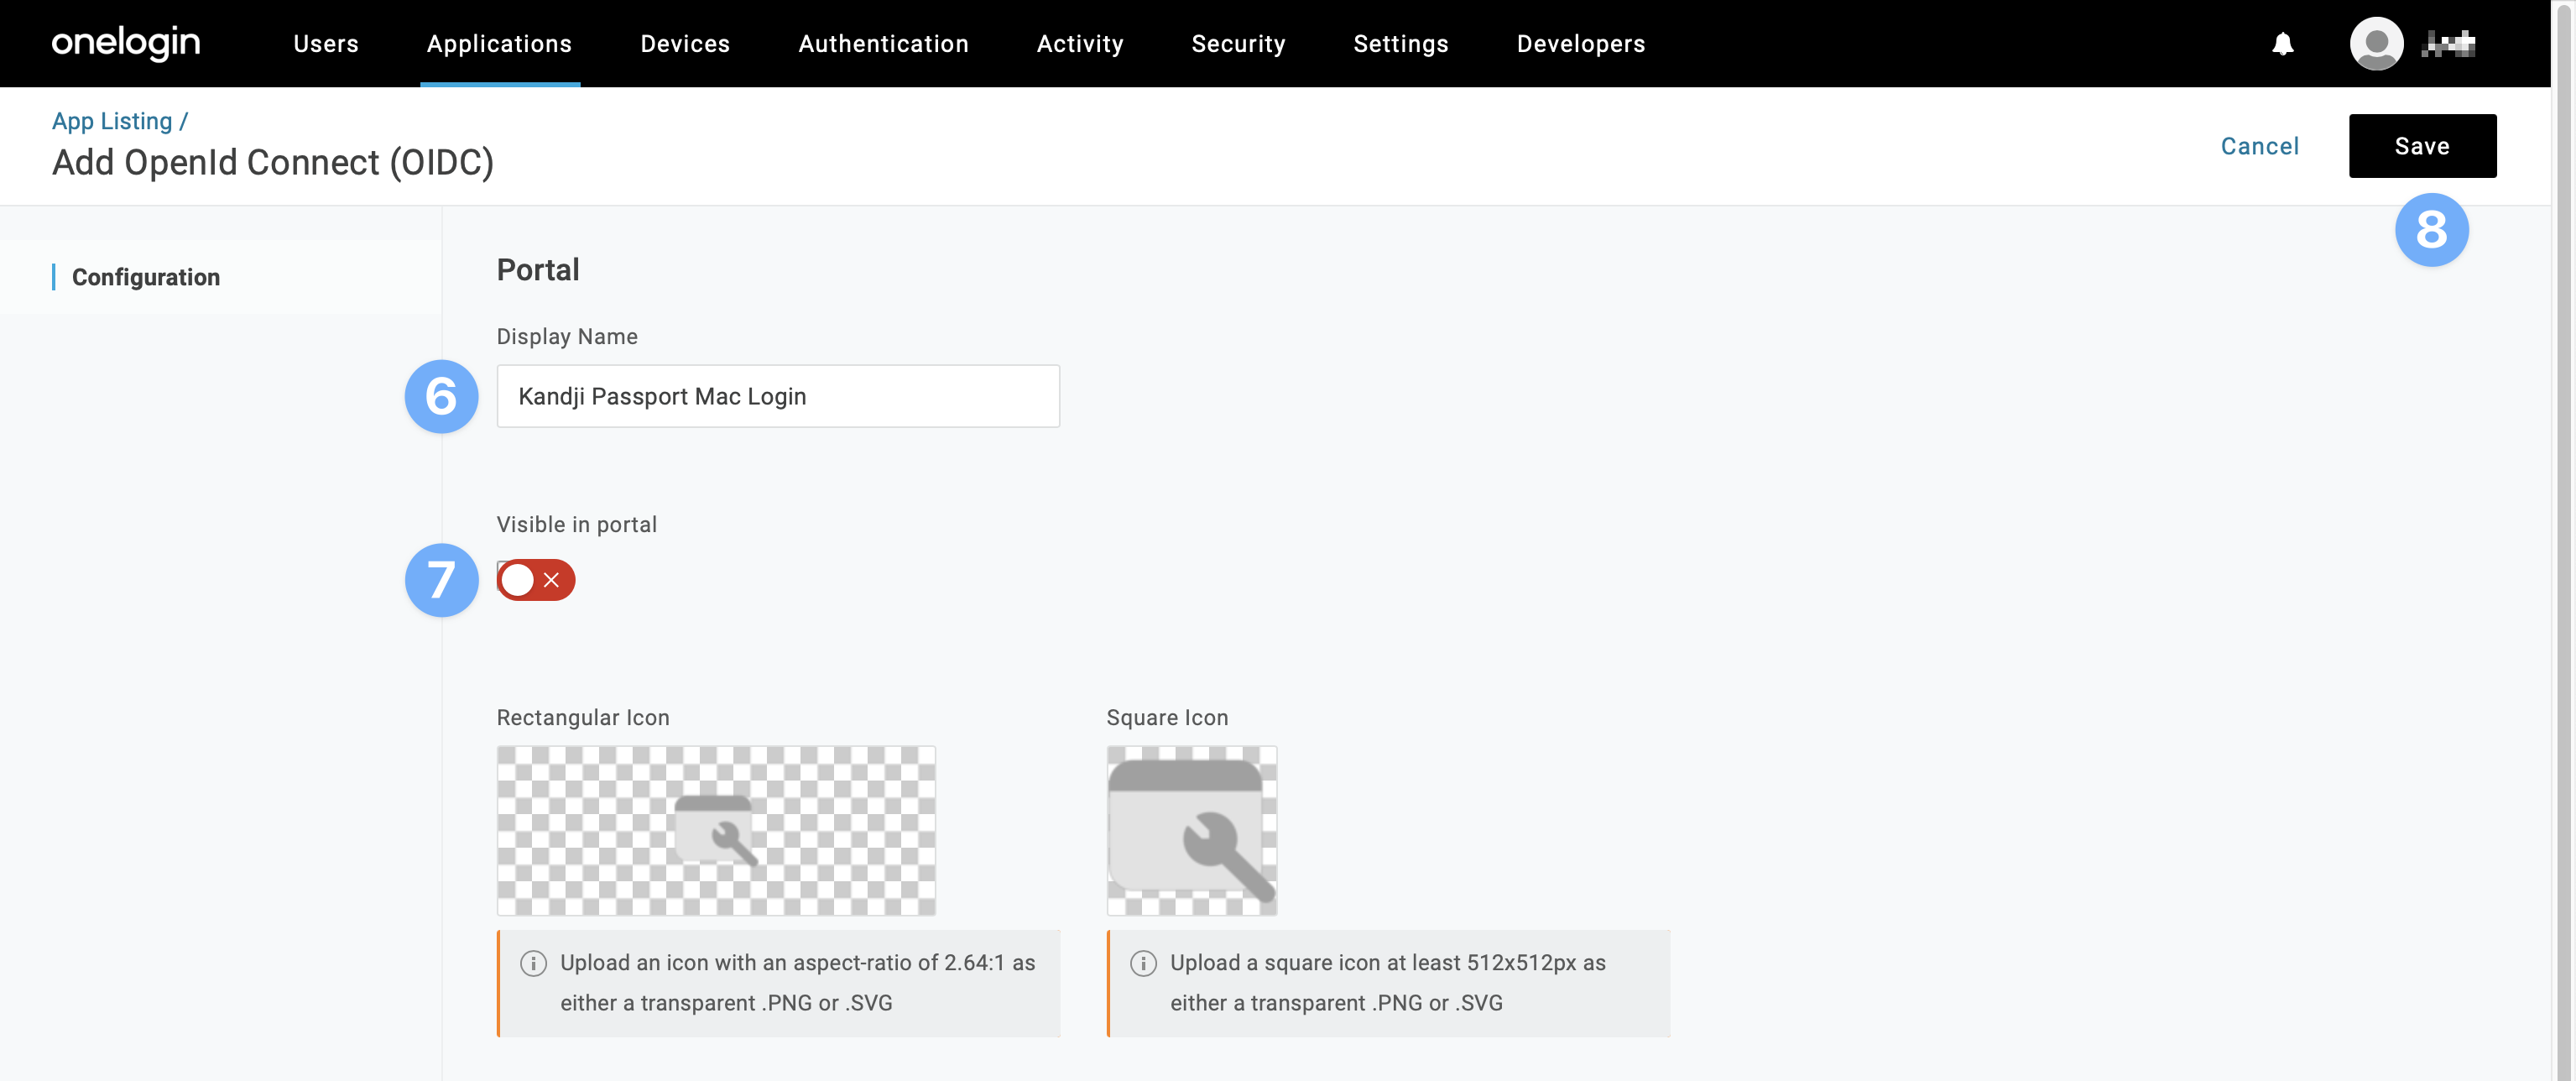The image size is (2576, 1081).
Task: Open the Security menu
Action: (x=1238, y=44)
